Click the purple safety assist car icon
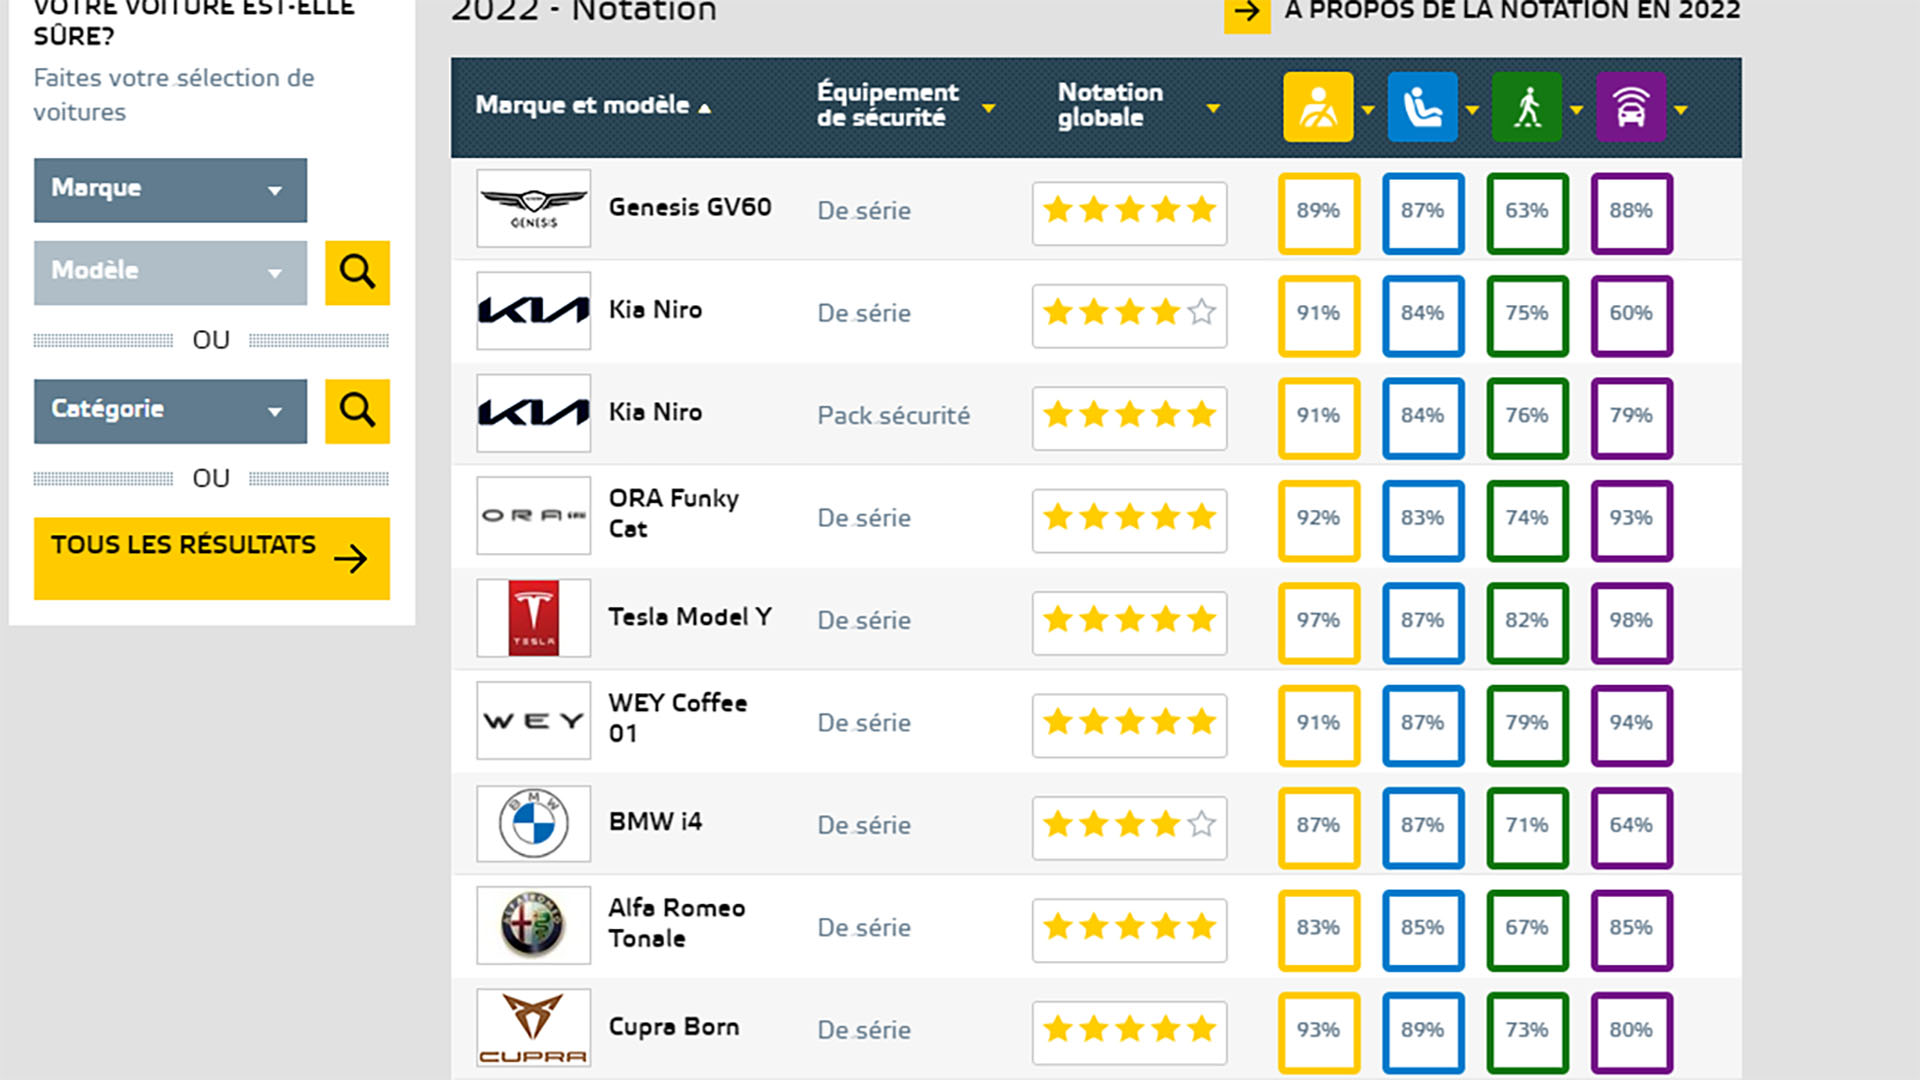Screen dimensions: 1920x1080 click(x=1631, y=107)
